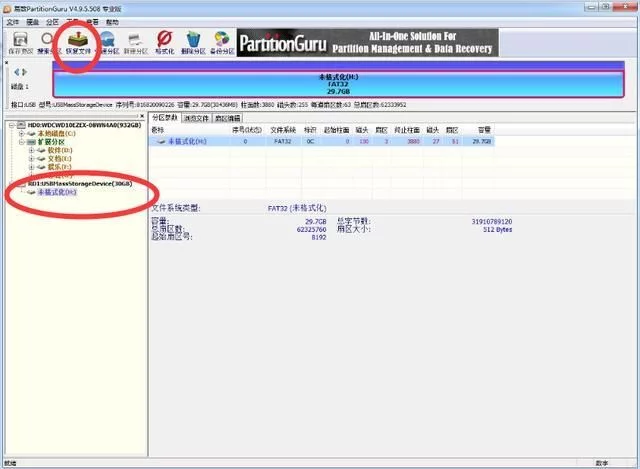This screenshot has height=469, width=640.
Task: Click the Delete Partition trash can icon
Action: coord(193,40)
